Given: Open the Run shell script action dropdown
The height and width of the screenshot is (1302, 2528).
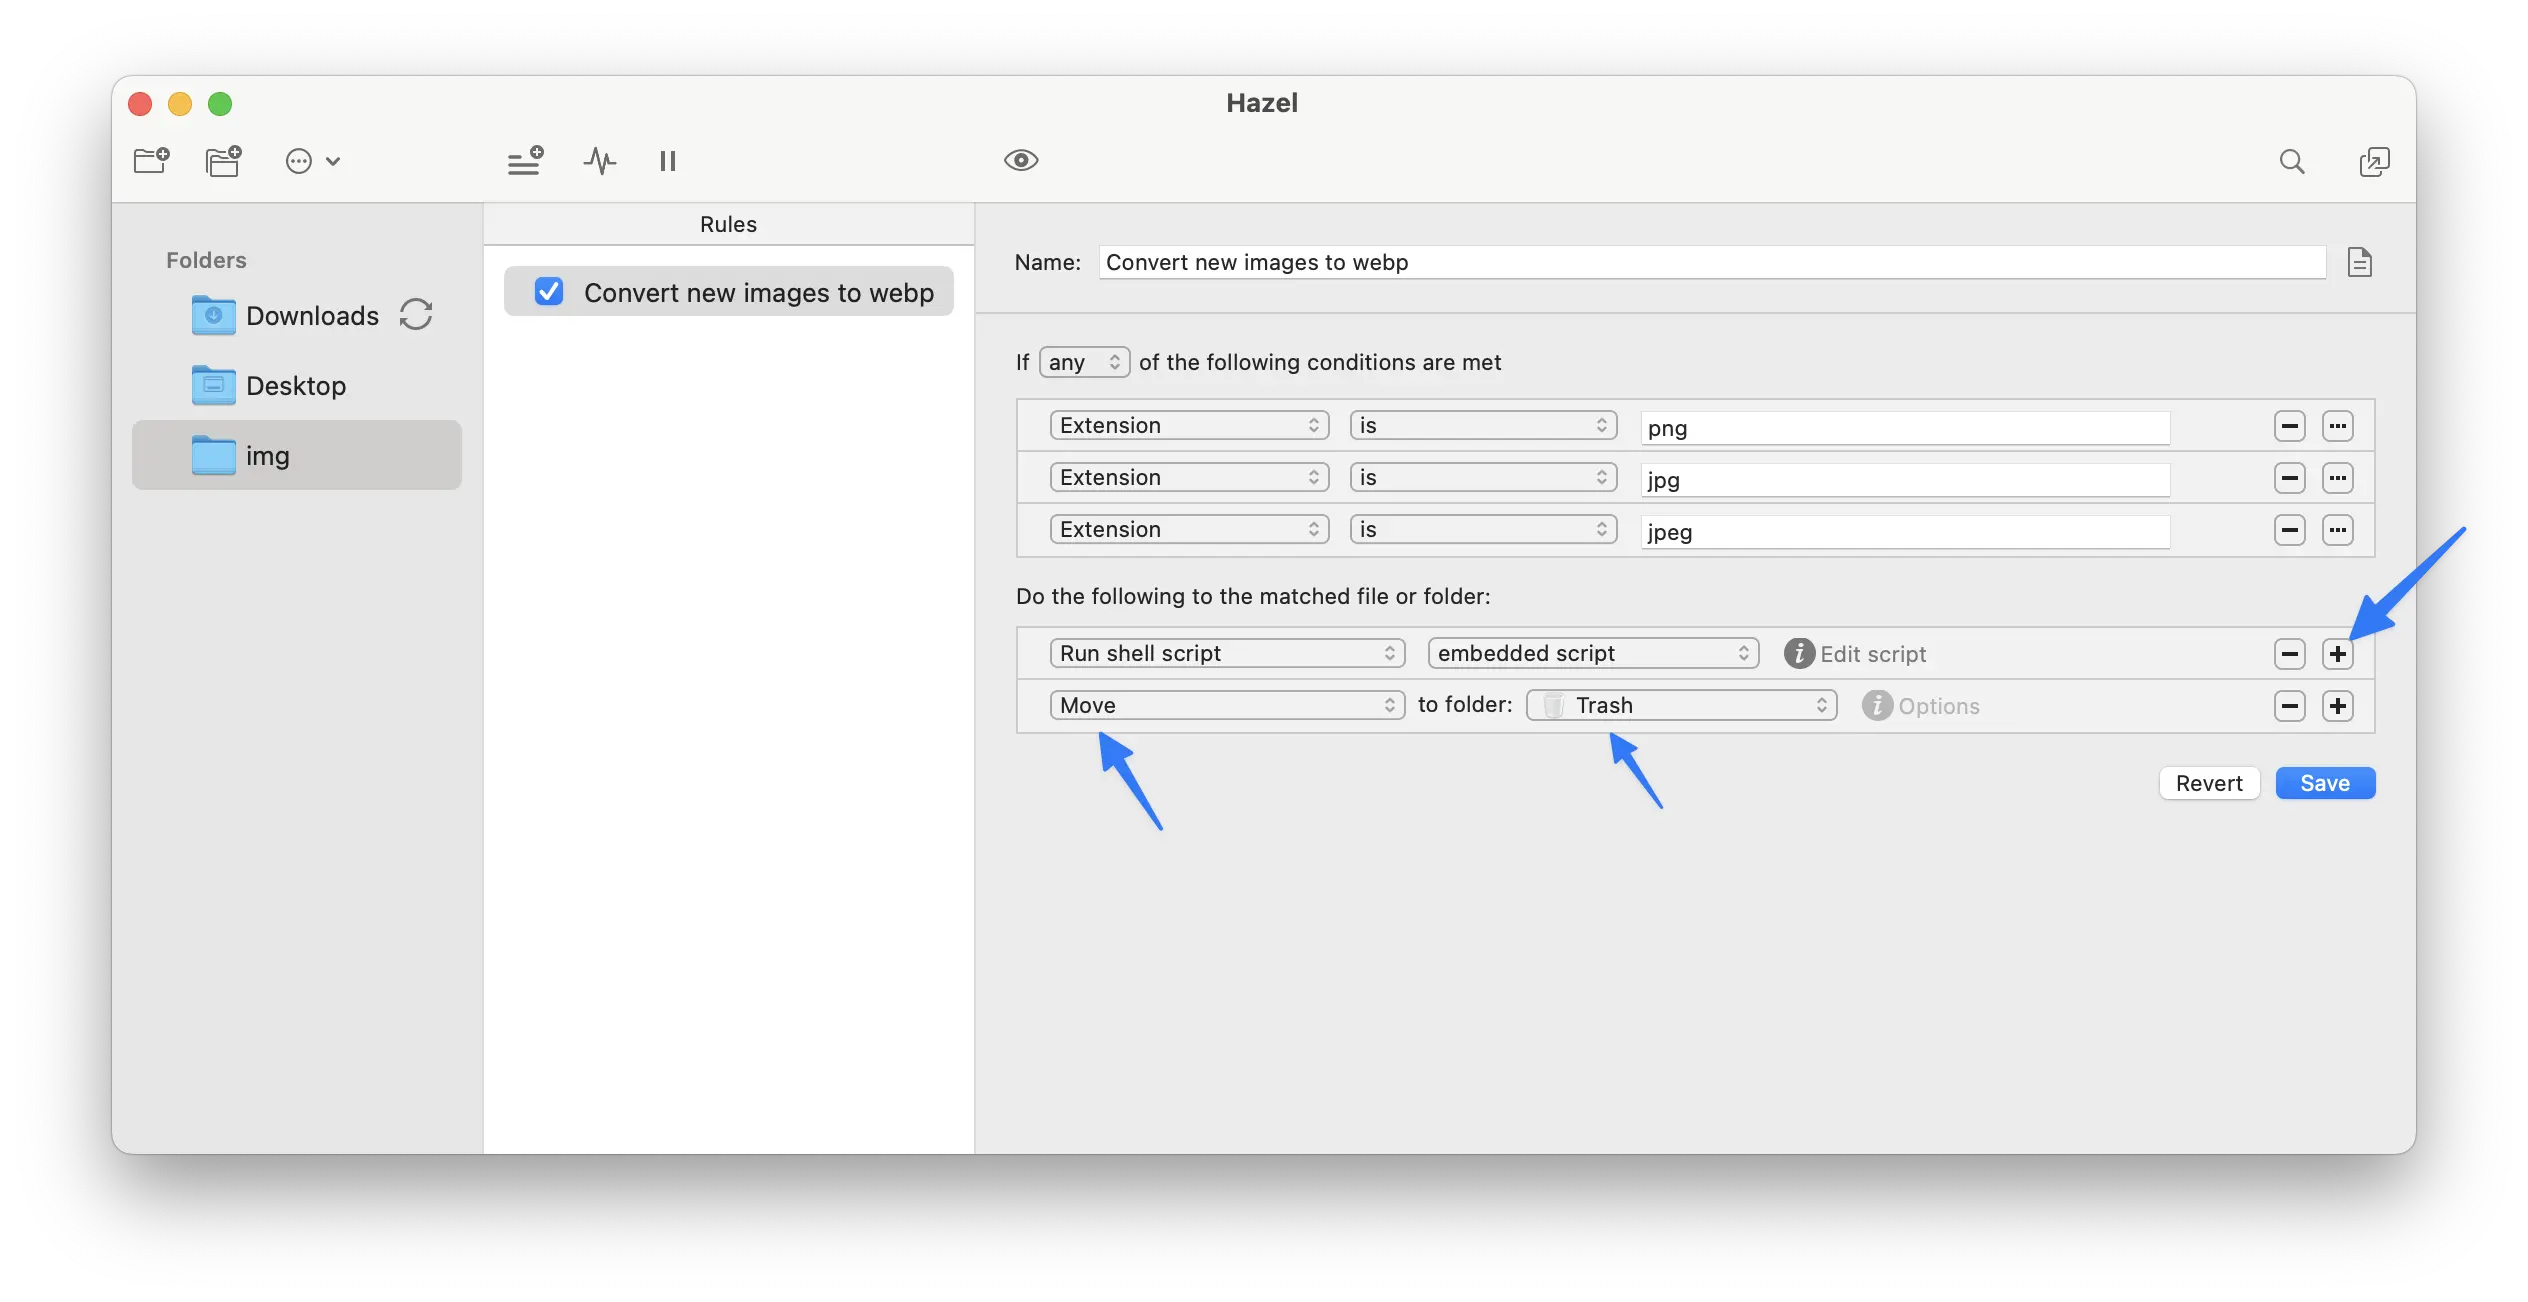Looking at the screenshot, I should [x=1227, y=654].
